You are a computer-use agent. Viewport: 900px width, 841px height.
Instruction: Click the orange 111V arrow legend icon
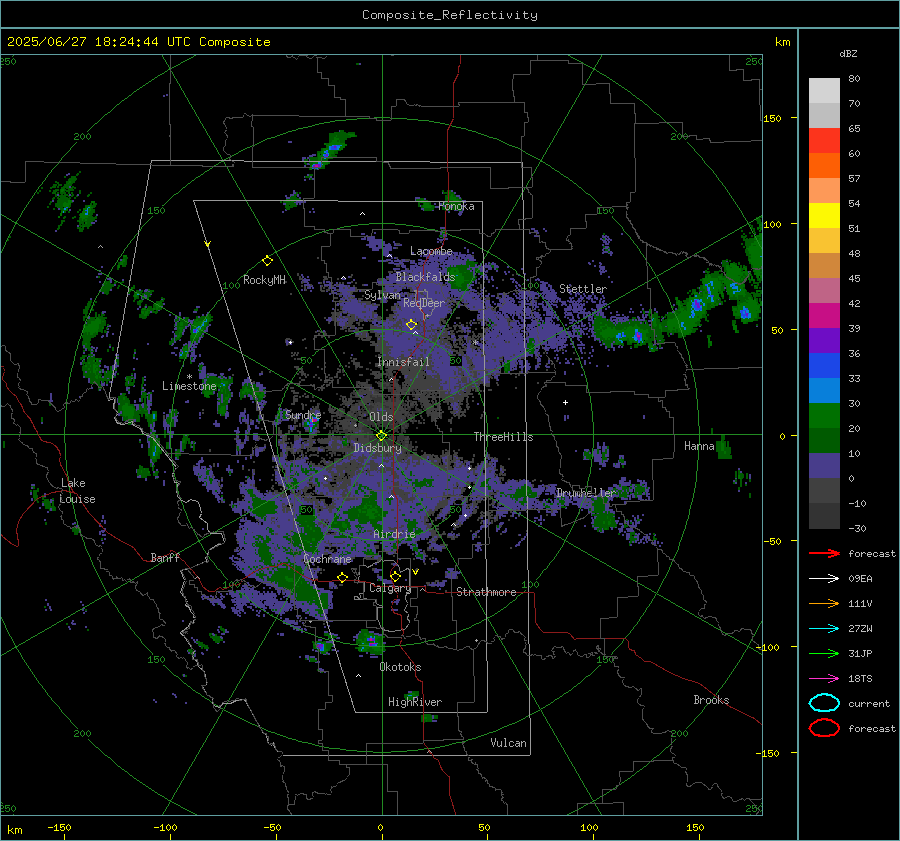coord(824,603)
